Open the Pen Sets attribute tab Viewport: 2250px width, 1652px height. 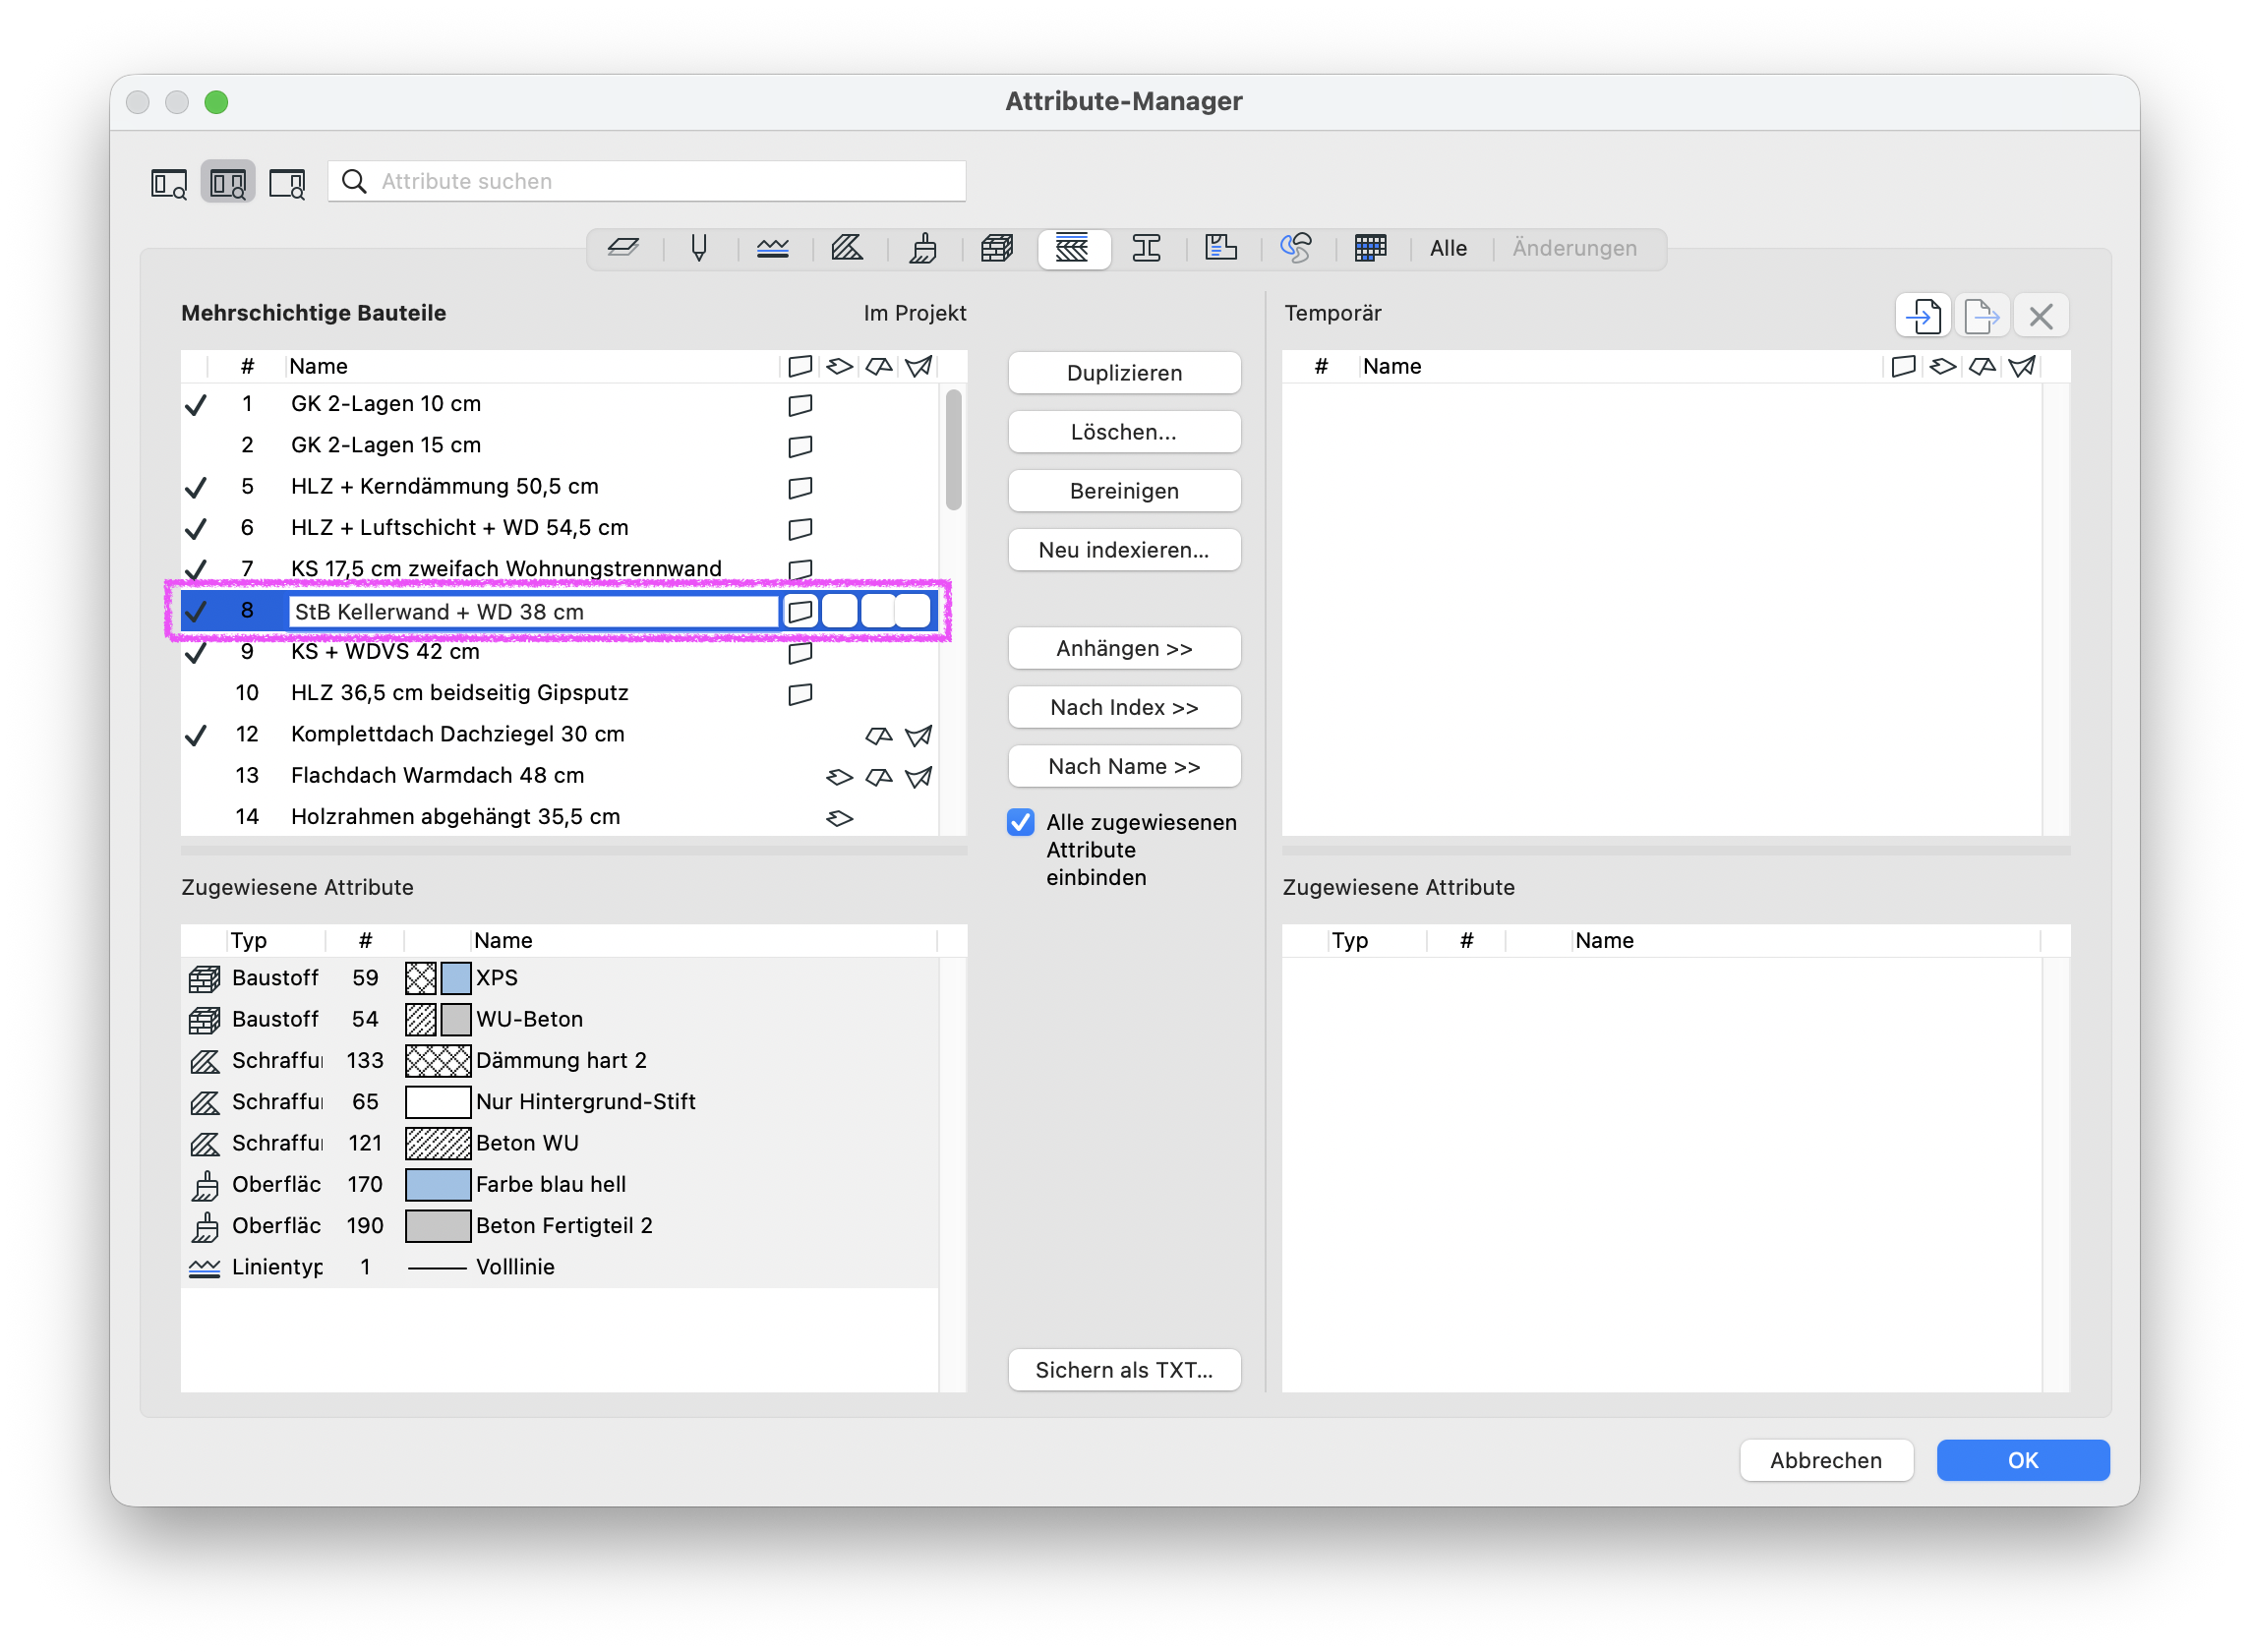click(x=699, y=248)
